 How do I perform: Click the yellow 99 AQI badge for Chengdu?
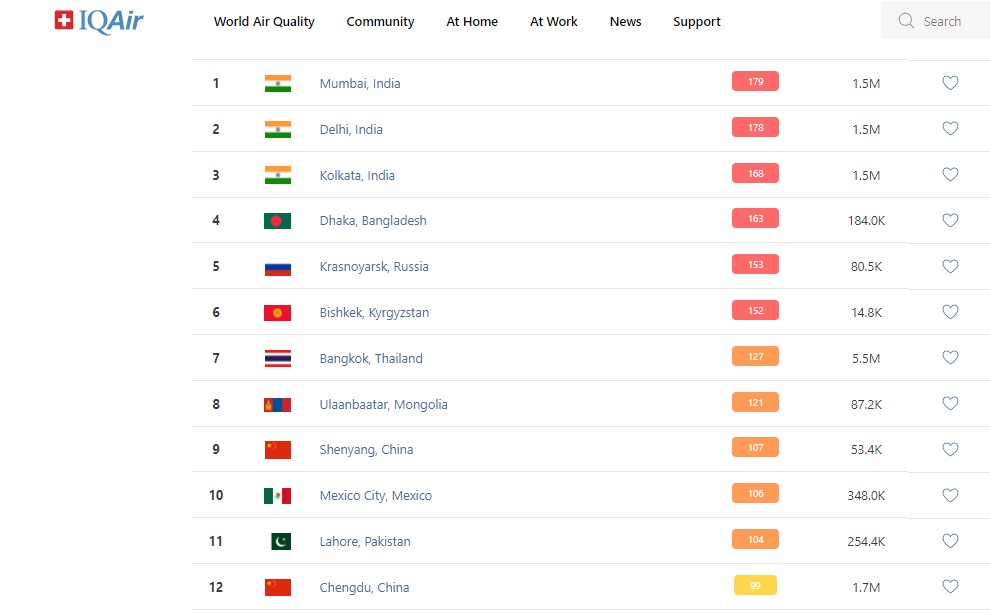[x=755, y=586]
